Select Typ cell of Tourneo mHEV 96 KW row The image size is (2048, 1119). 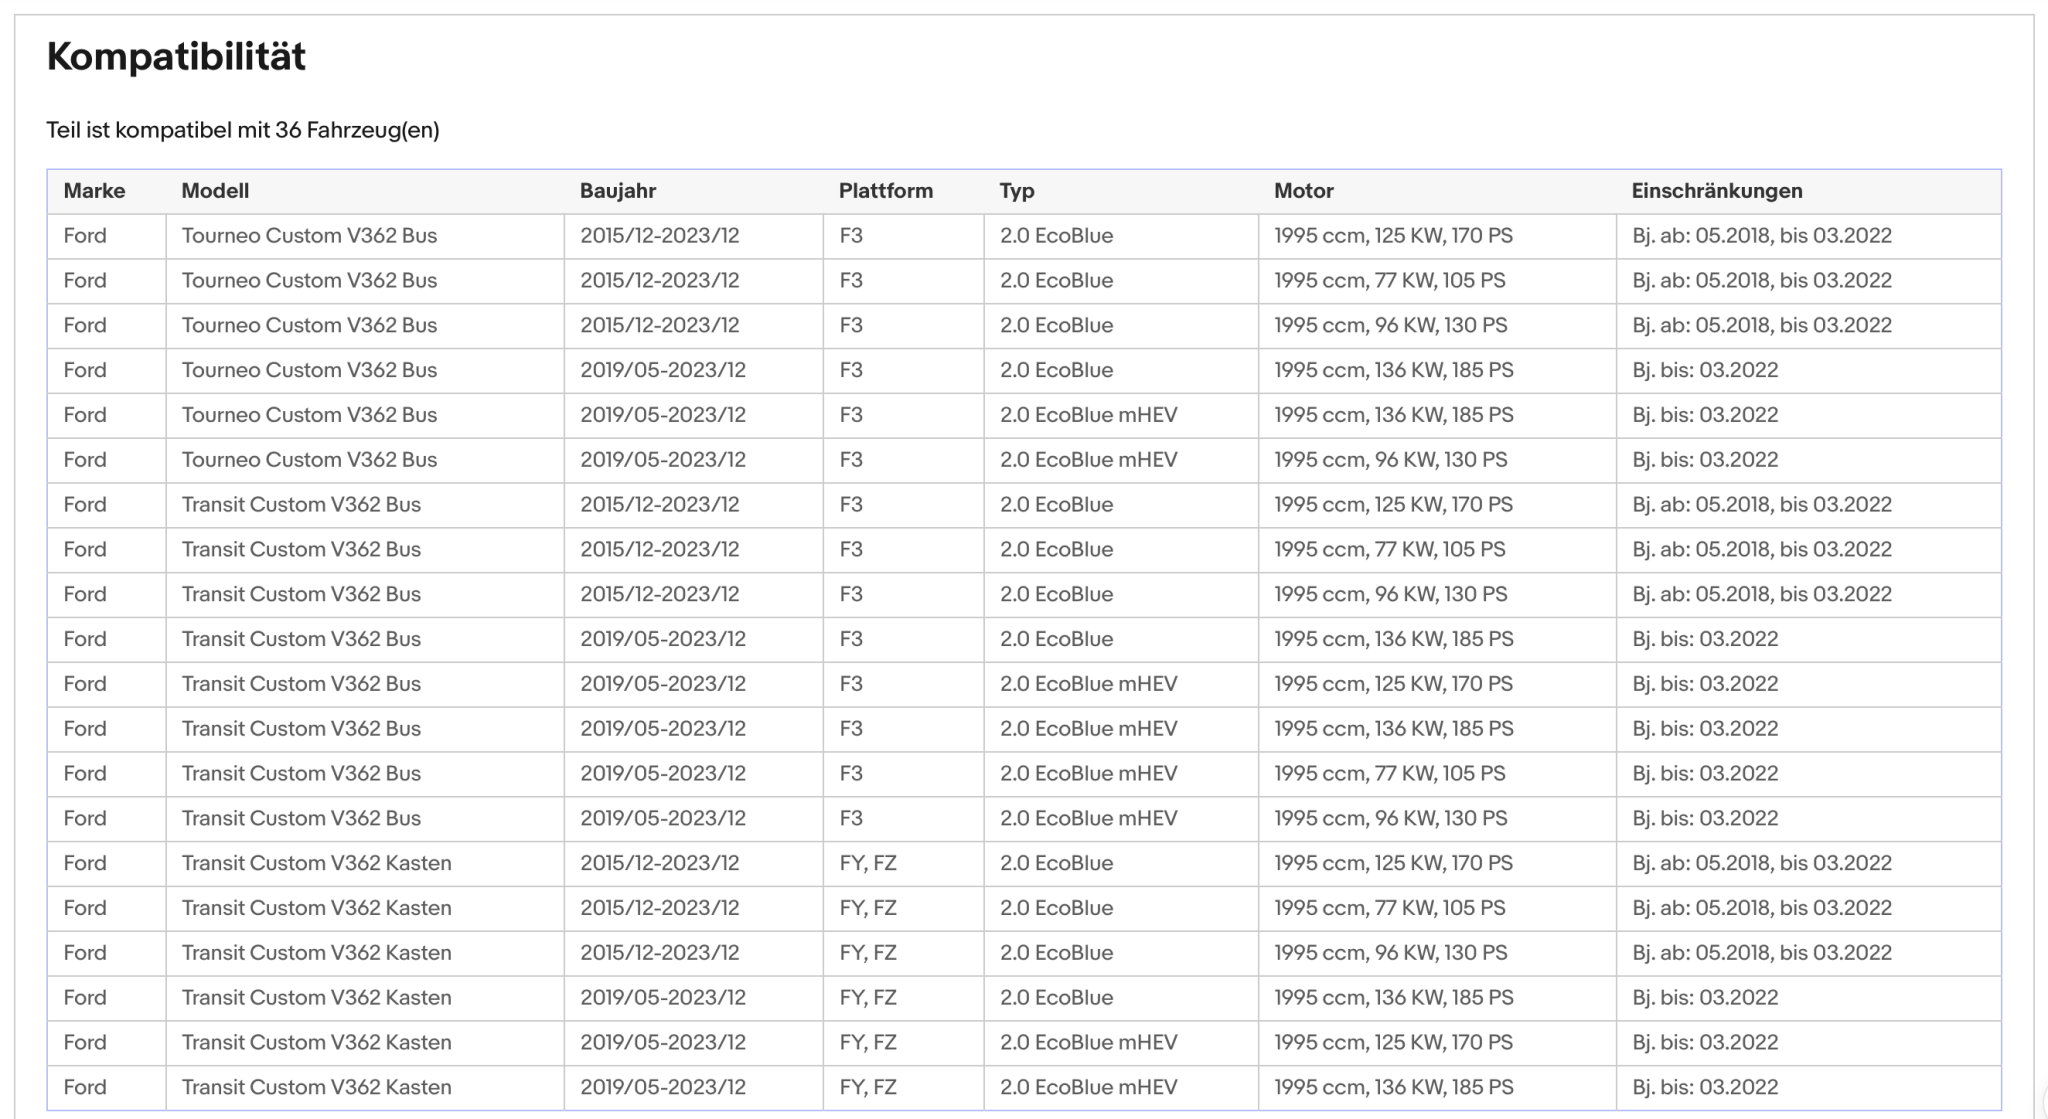coord(1121,460)
